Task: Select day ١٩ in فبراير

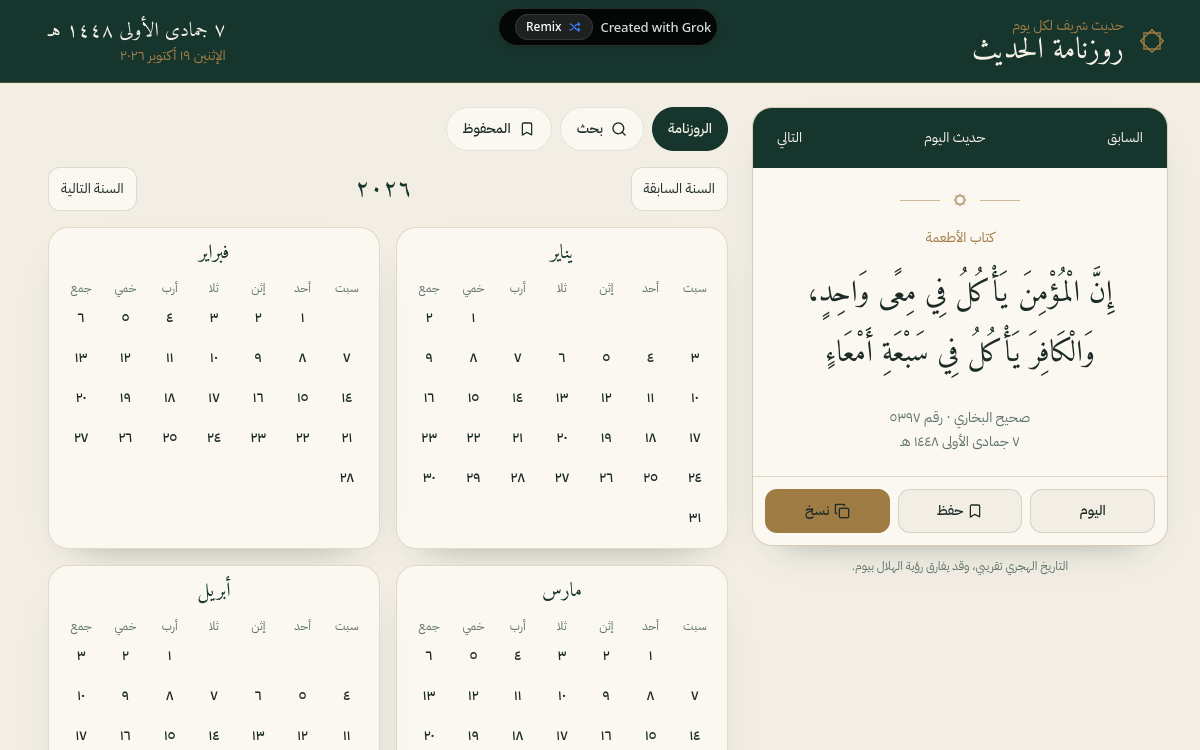Action: (x=125, y=398)
